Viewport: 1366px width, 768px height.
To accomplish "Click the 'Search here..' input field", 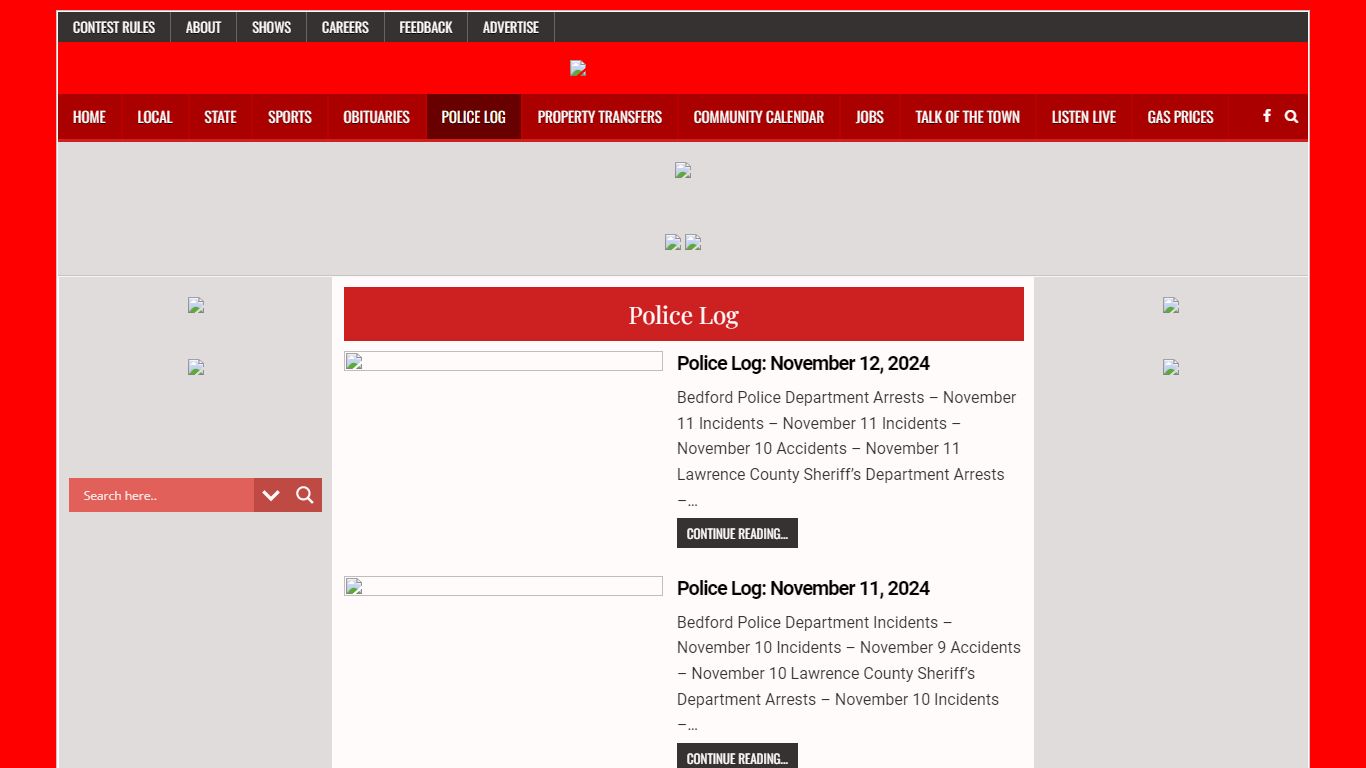I will pyautogui.click(x=161, y=495).
